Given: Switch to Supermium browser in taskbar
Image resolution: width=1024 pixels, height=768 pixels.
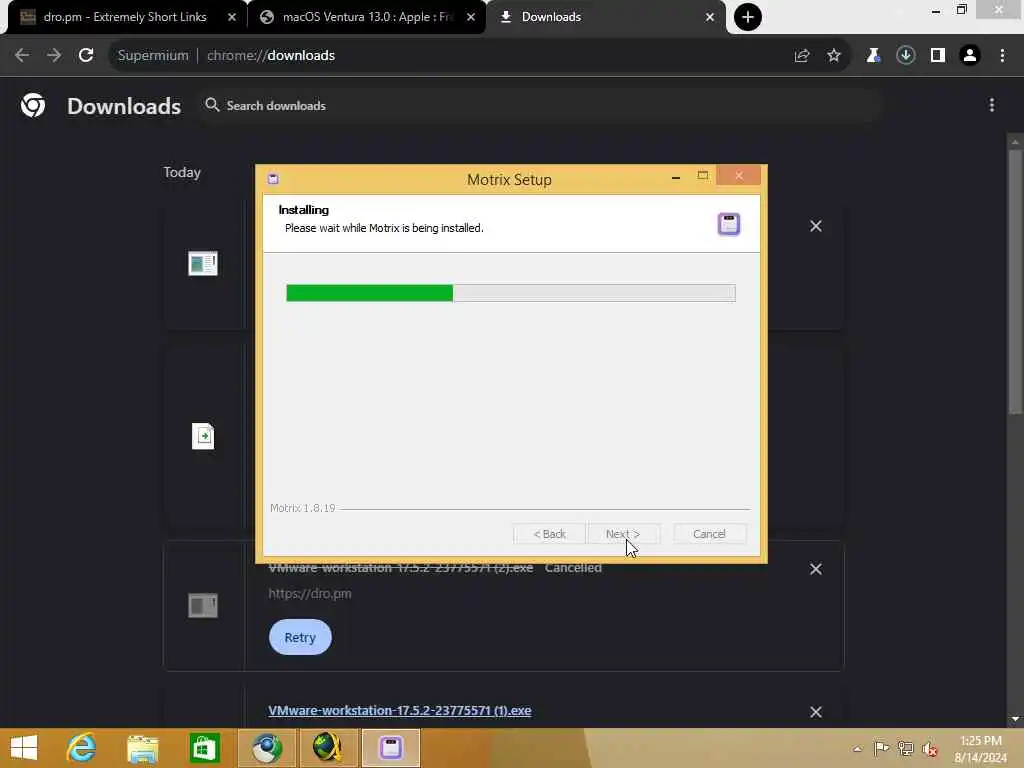Looking at the screenshot, I should [266, 748].
